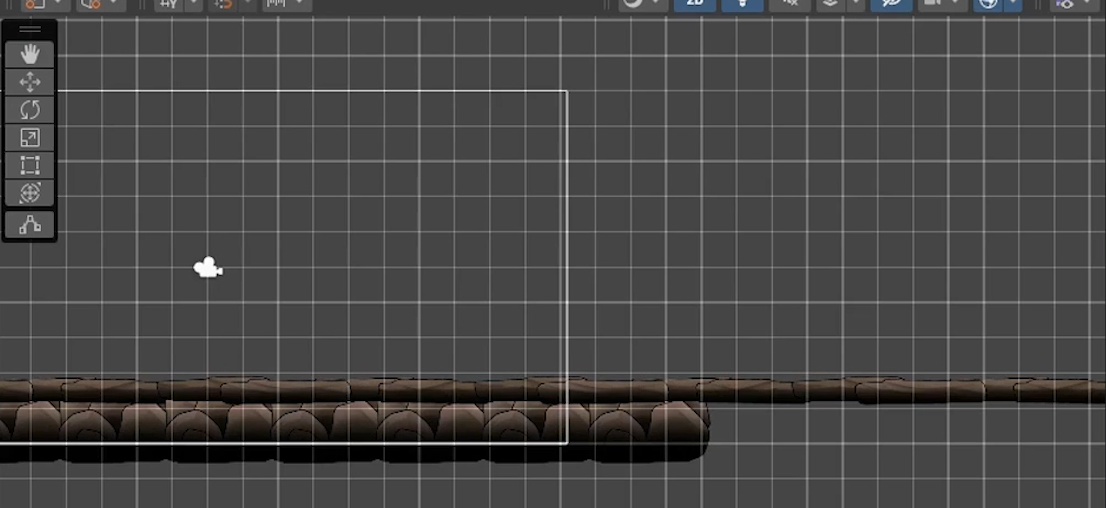The height and width of the screenshot is (508, 1106).
Task: Select the lower row of stacked log ends
Action: (x=353, y=432)
